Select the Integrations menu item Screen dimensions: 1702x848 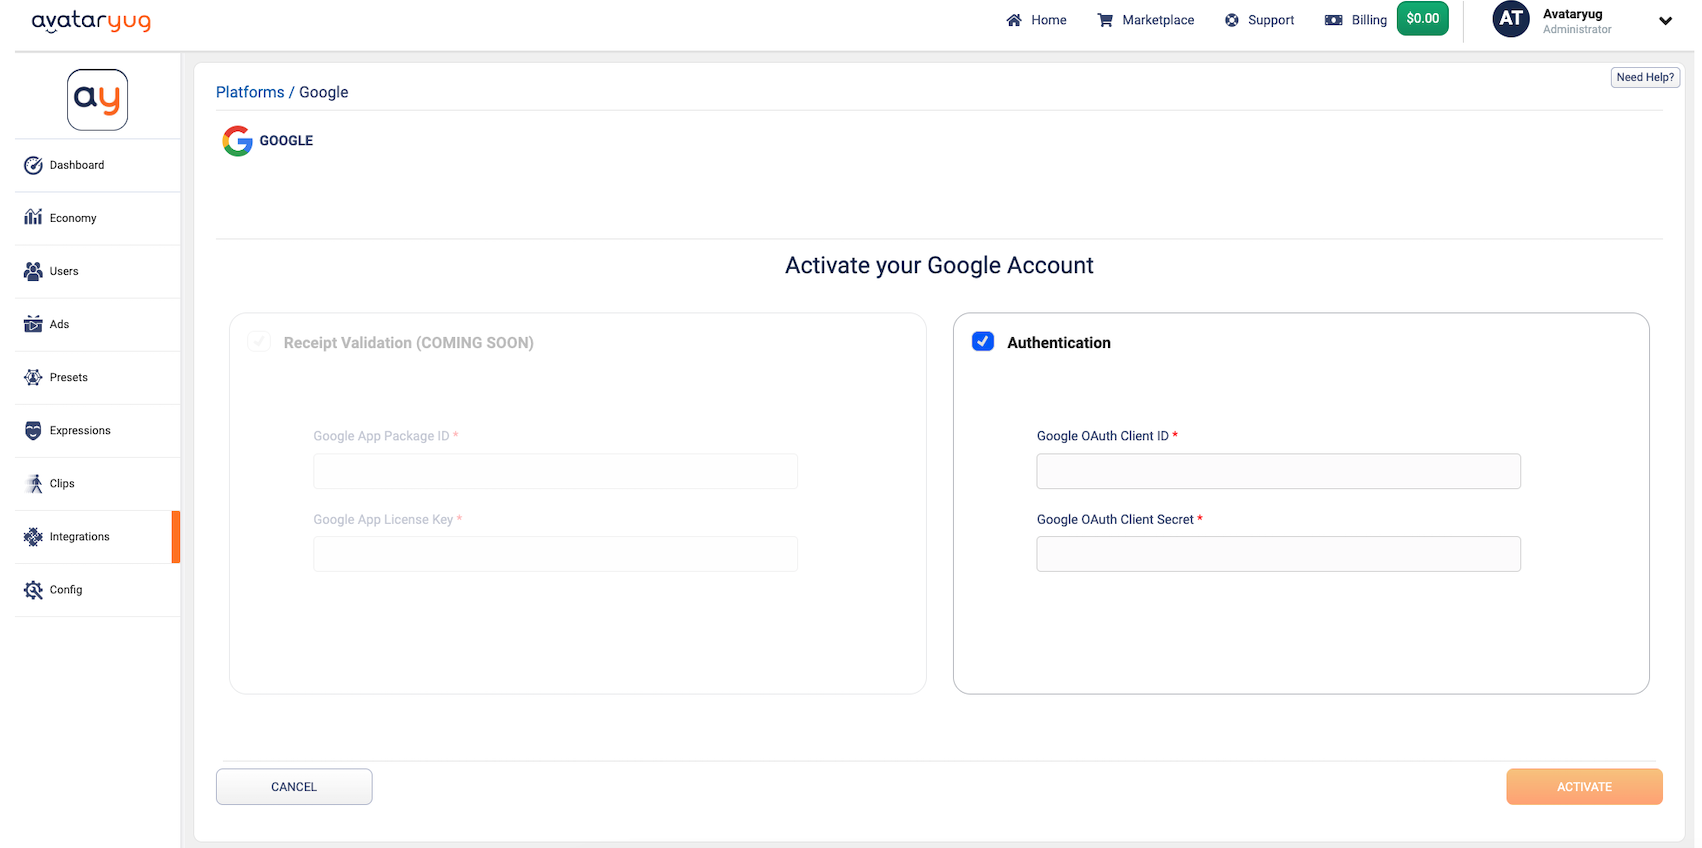point(97,537)
